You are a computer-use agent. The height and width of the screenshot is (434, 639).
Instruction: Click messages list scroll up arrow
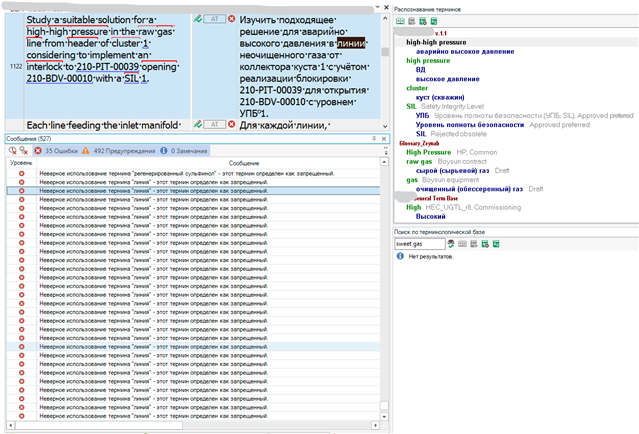[384, 163]
